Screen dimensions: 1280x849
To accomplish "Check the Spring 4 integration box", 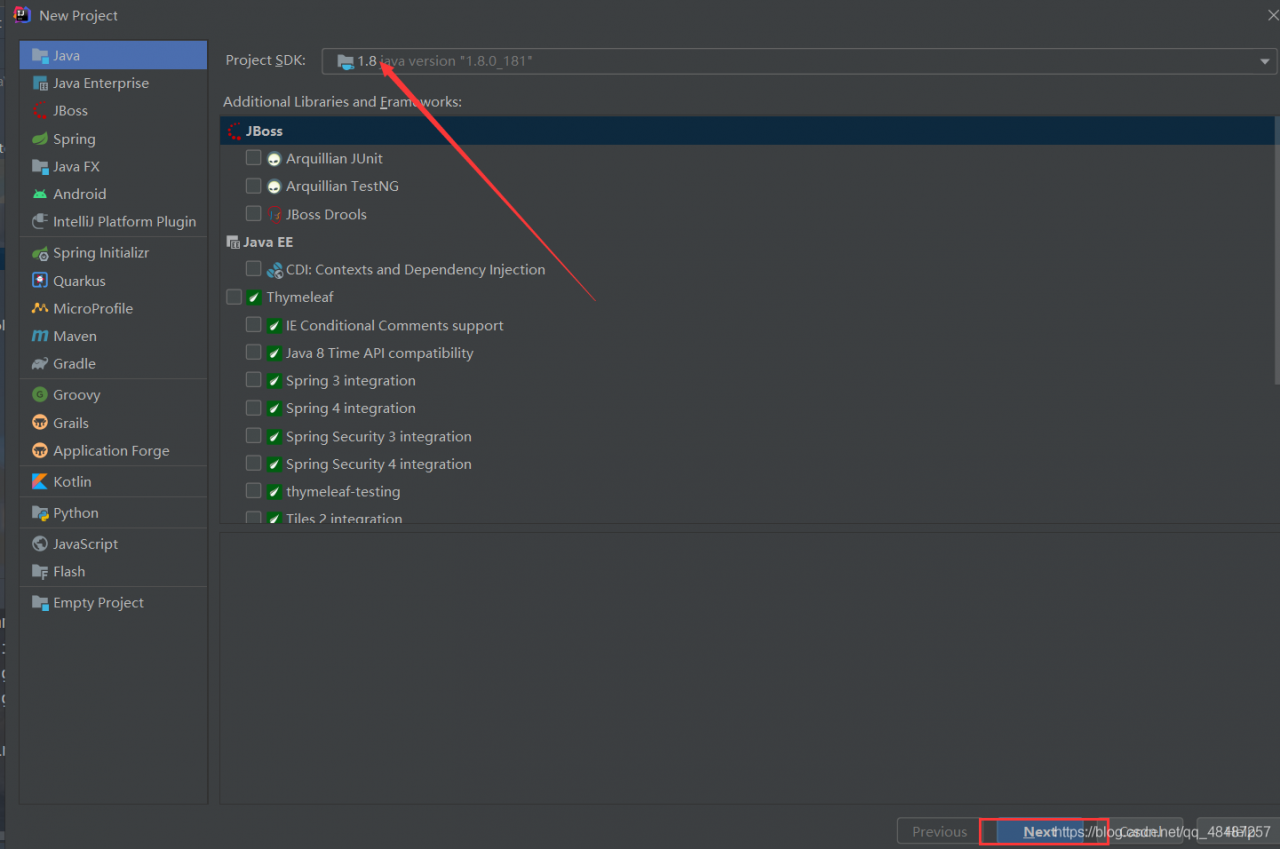I will point(253,408).
